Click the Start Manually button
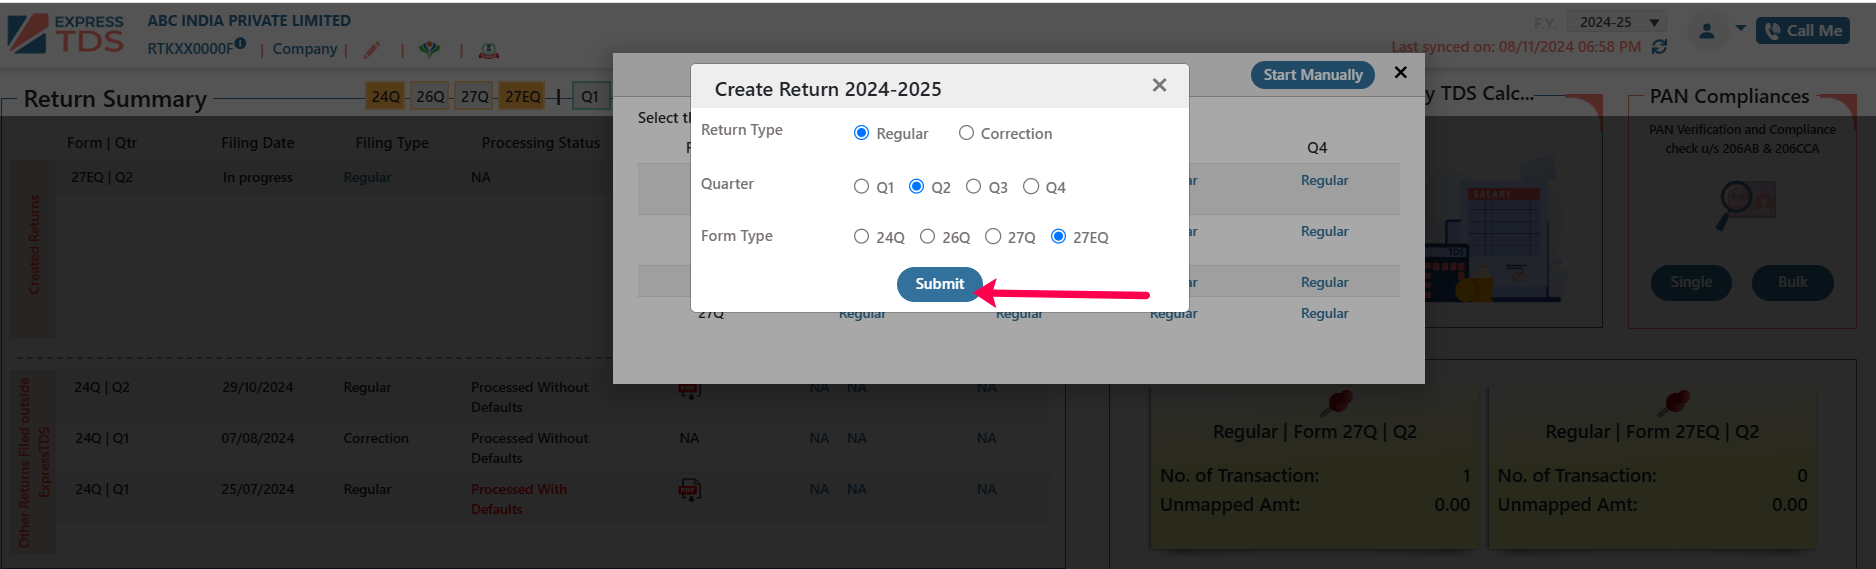 tap(1313, 75)
